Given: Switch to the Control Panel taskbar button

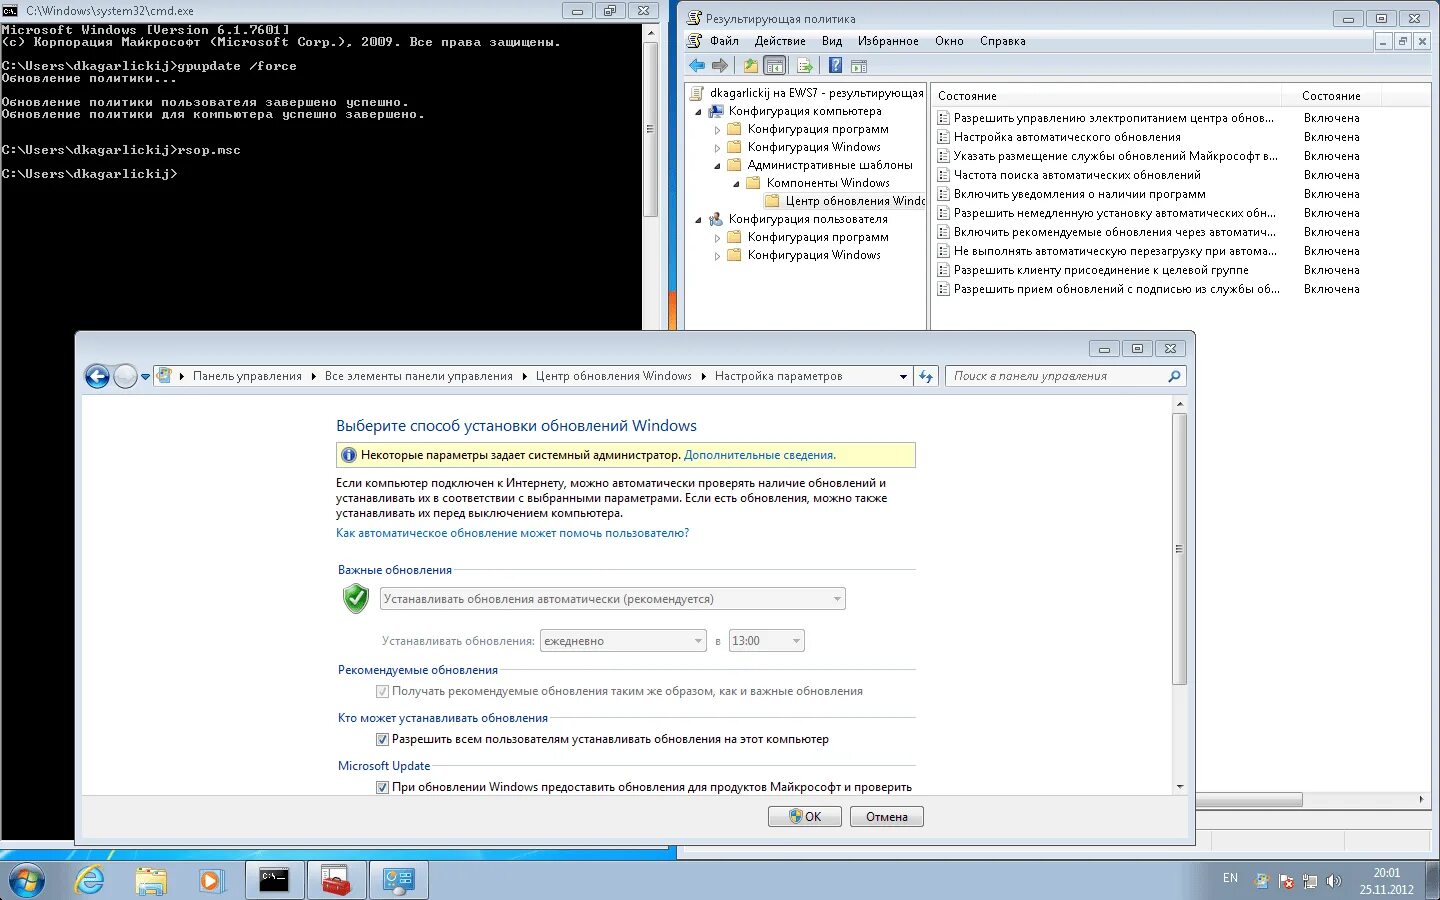Looking at the screenshot, I should pyautogui.click(x=398, y=880).
